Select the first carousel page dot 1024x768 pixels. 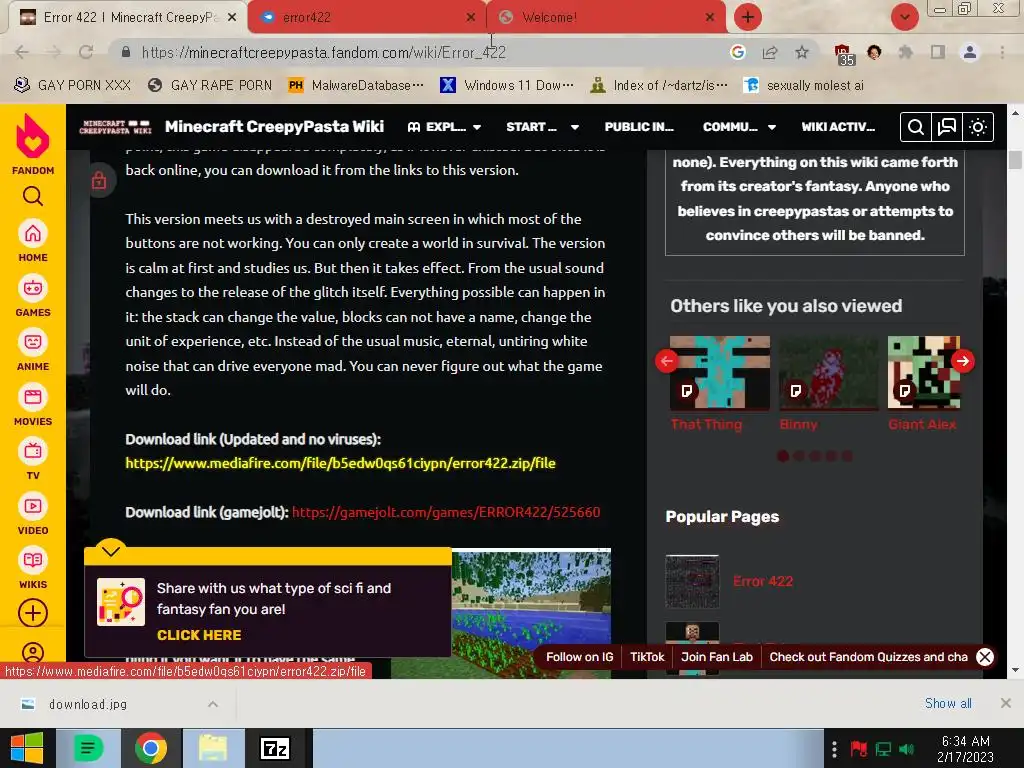(783, 456)
